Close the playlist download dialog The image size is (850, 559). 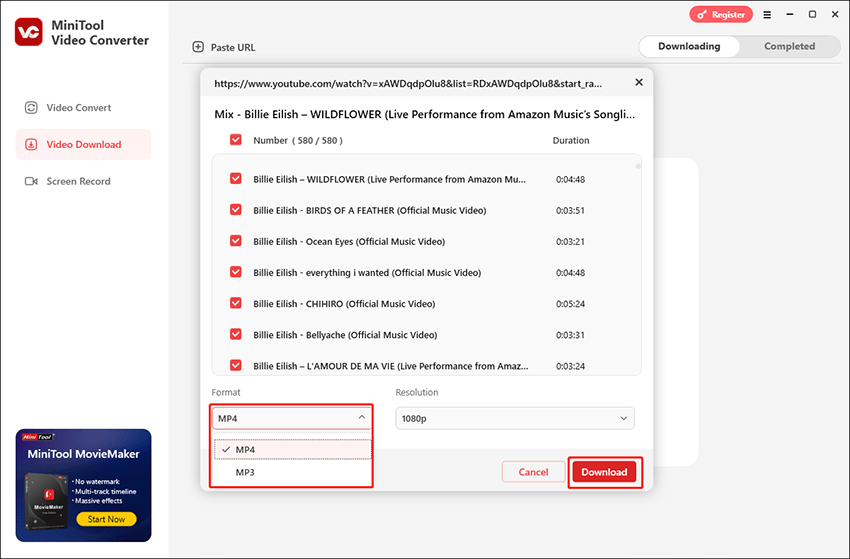[x=639, y=82]
